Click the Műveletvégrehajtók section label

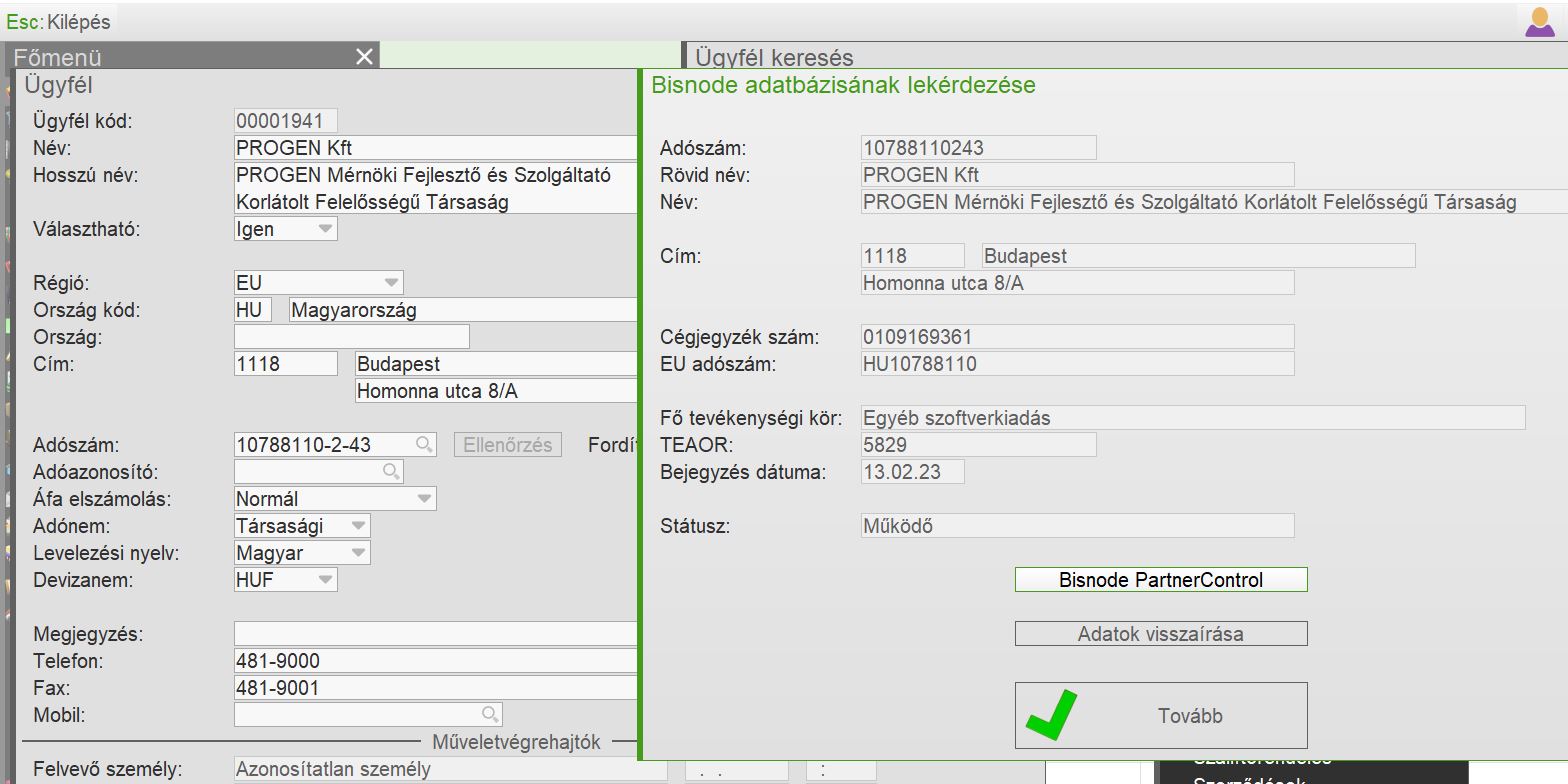coord(516,742)
